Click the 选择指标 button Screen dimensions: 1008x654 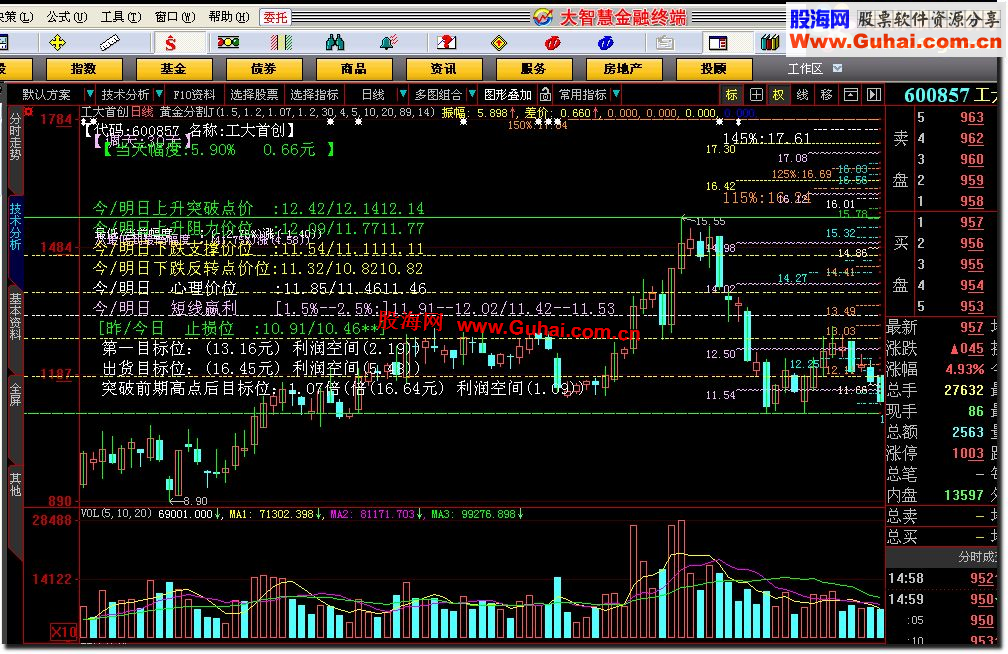coord(314,95)
